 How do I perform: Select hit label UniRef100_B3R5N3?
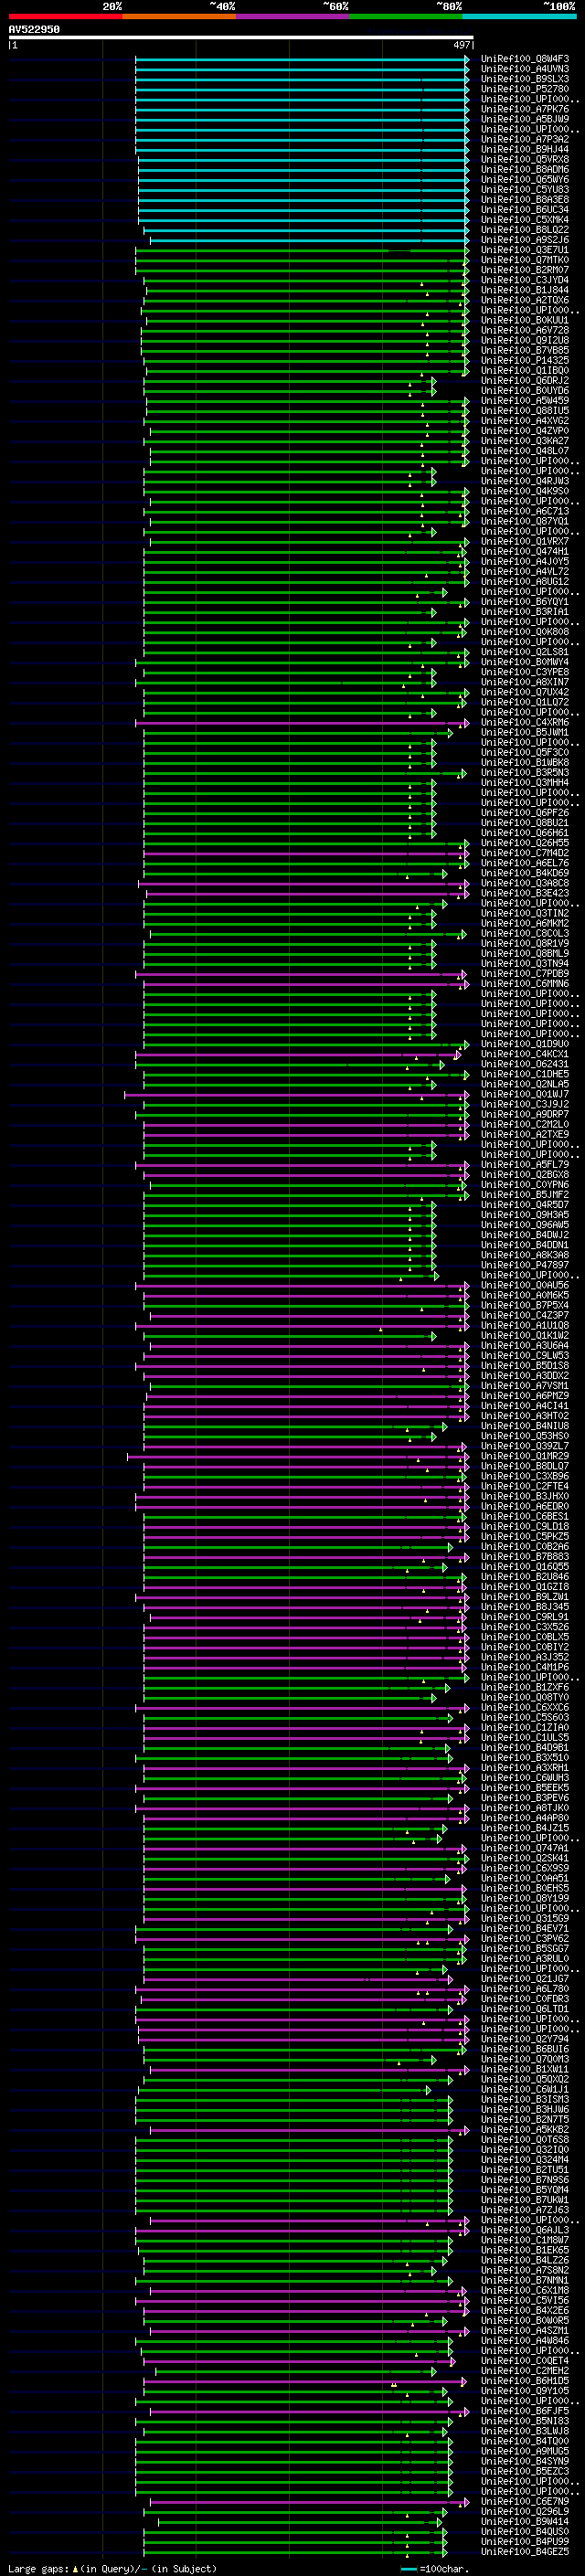525,773
